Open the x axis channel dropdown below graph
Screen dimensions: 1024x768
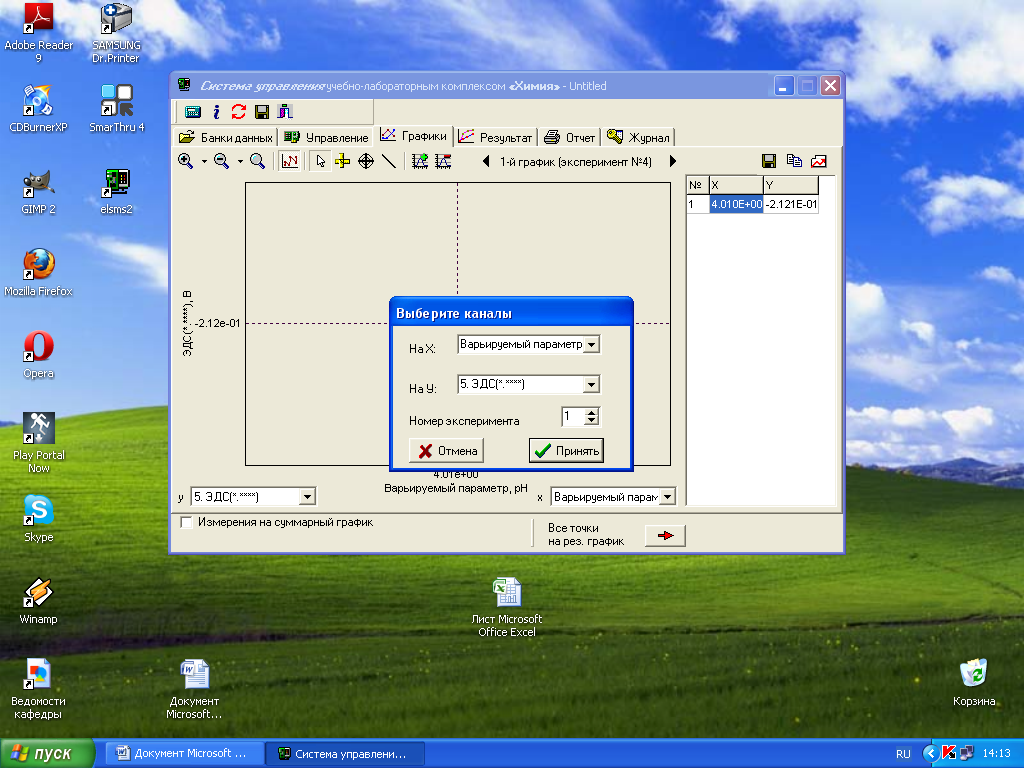tap(667, 497)
